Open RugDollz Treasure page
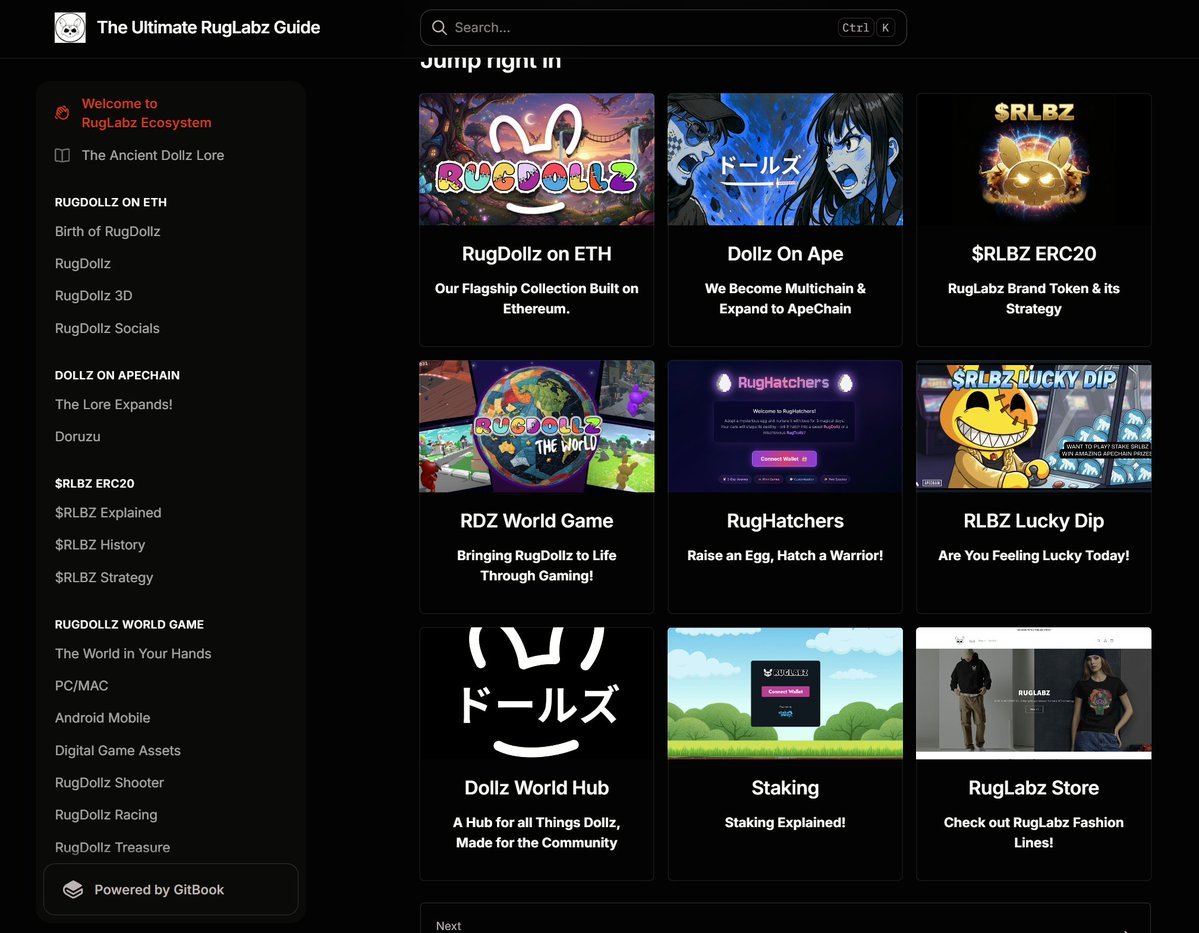 112,847
